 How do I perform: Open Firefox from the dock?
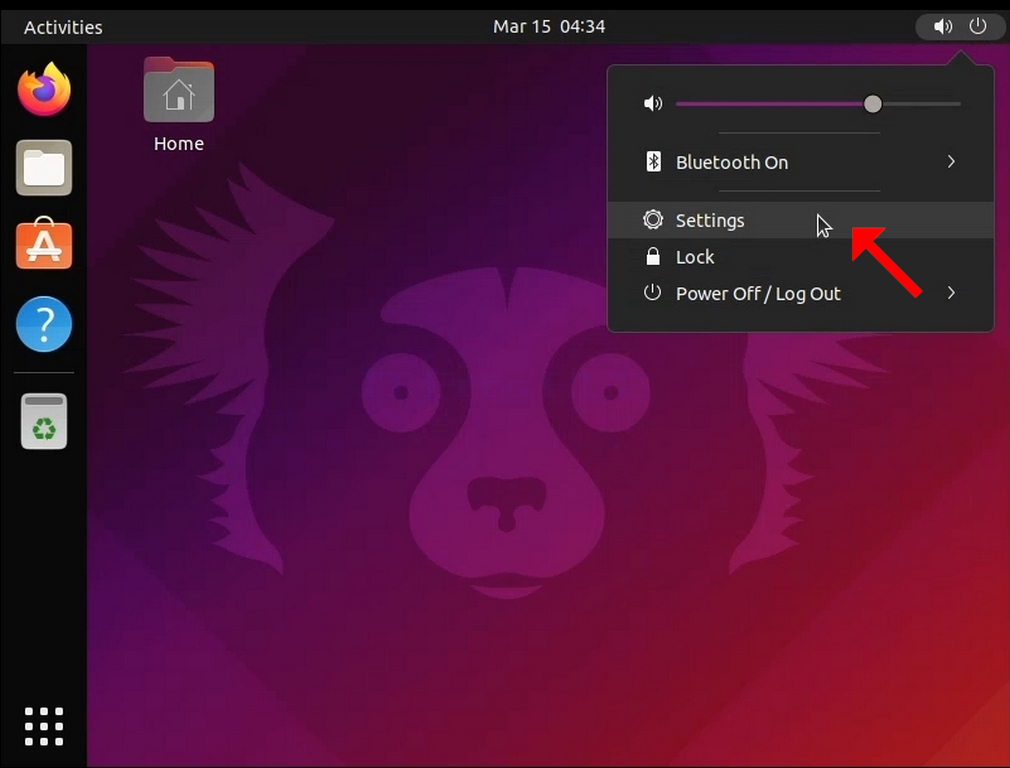[44, 89]
